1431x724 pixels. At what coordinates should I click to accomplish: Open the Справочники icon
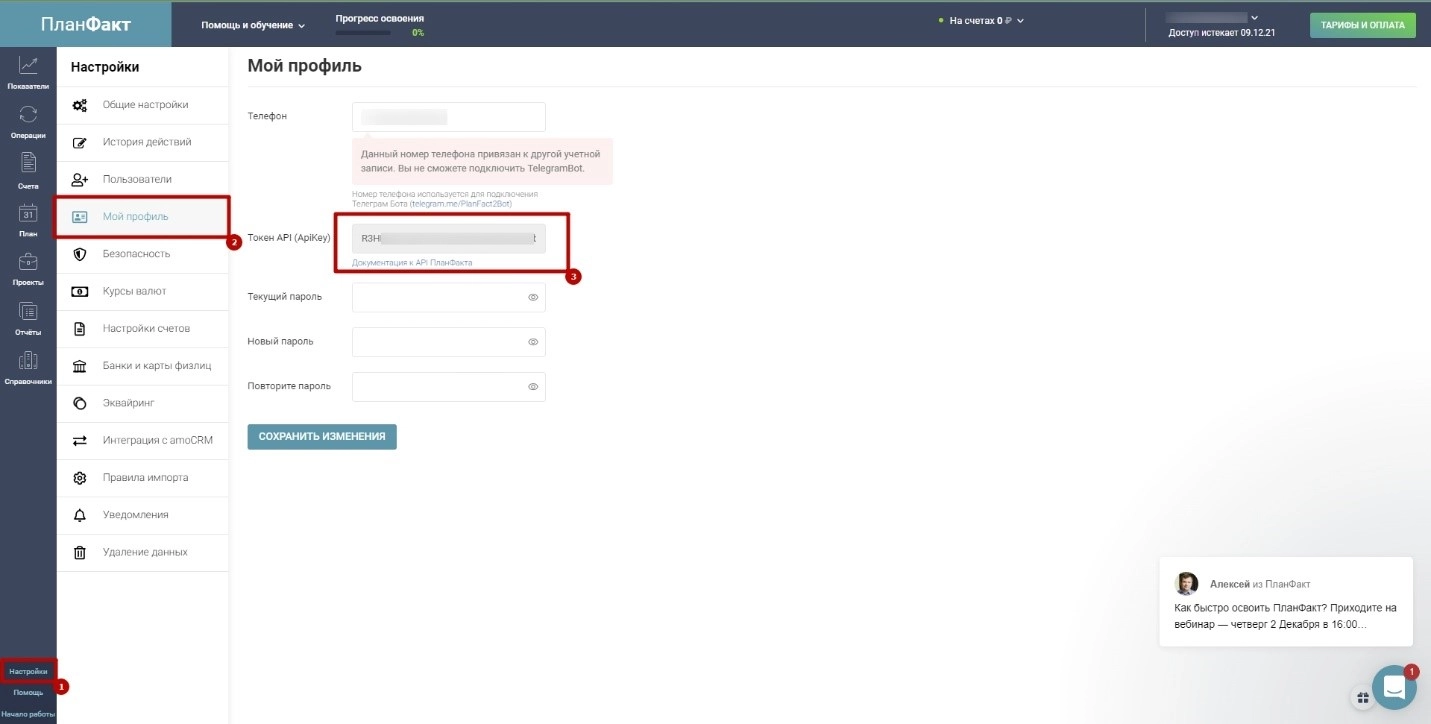coord(28,361)
